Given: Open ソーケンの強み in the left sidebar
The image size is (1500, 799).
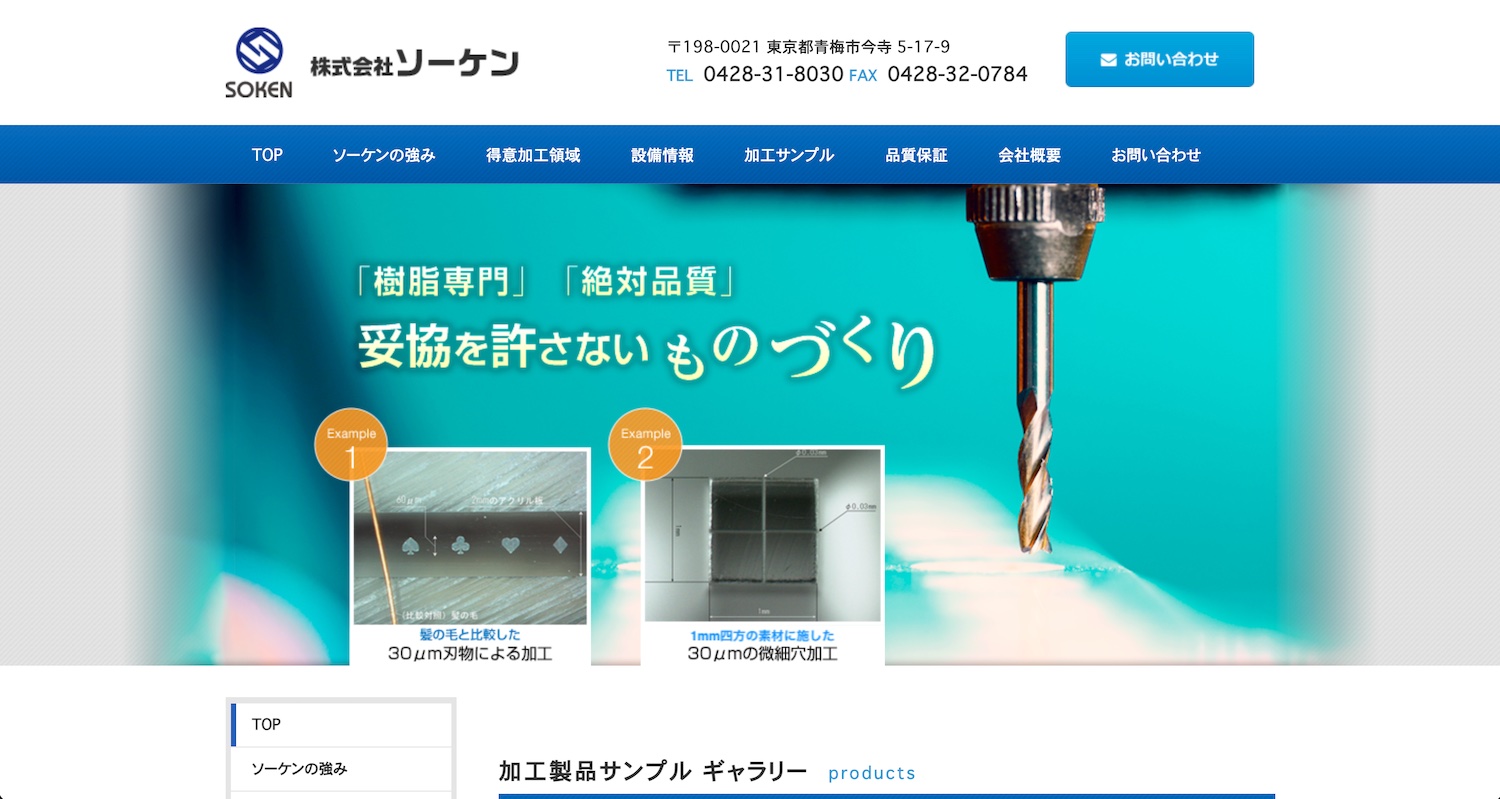Looking at the screenshot, I should 341,769.
